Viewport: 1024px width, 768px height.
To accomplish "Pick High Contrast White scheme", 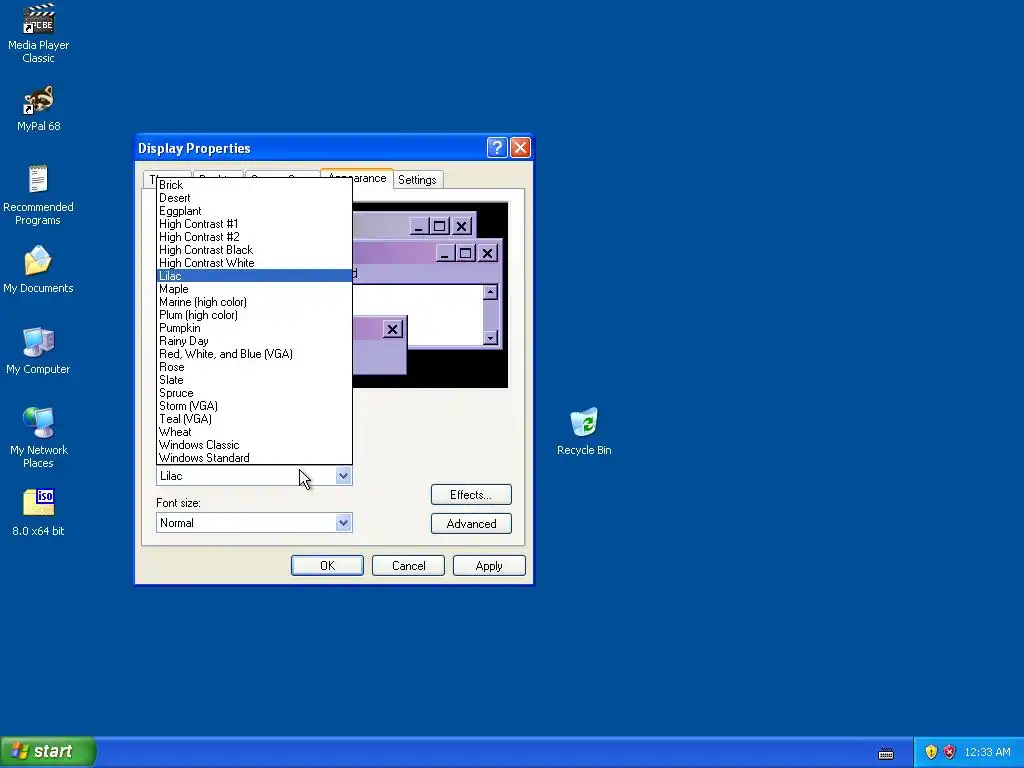I will (x=255, y=263).
